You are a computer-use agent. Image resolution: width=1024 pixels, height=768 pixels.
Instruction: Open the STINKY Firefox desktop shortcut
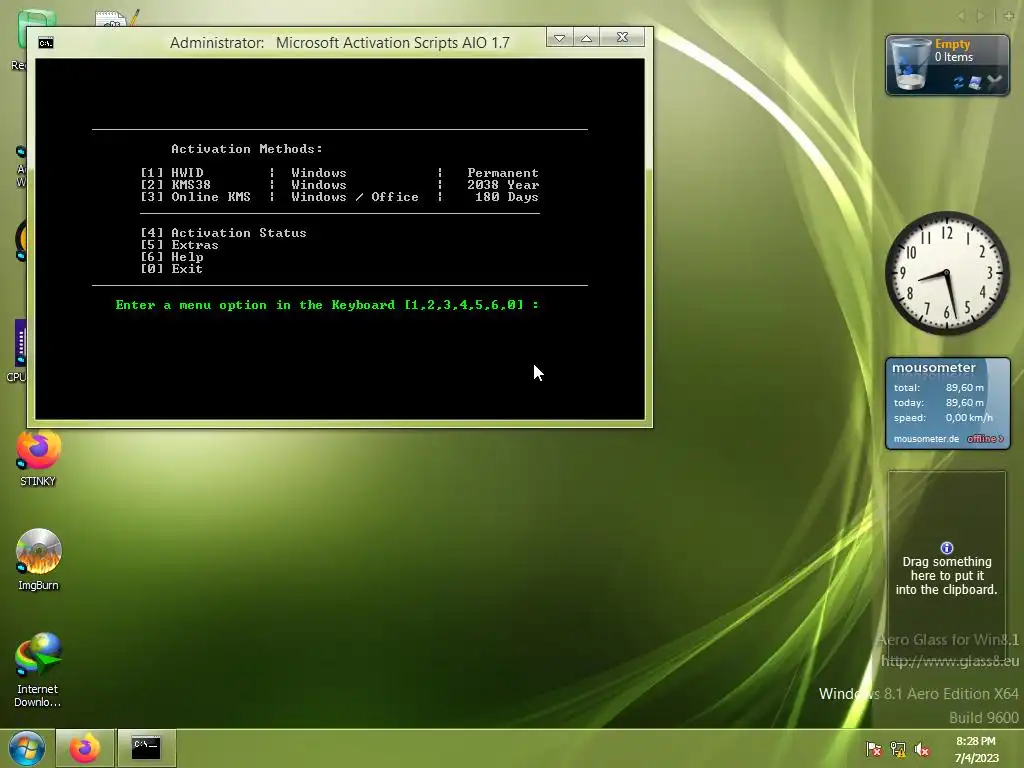click(38, 458)
